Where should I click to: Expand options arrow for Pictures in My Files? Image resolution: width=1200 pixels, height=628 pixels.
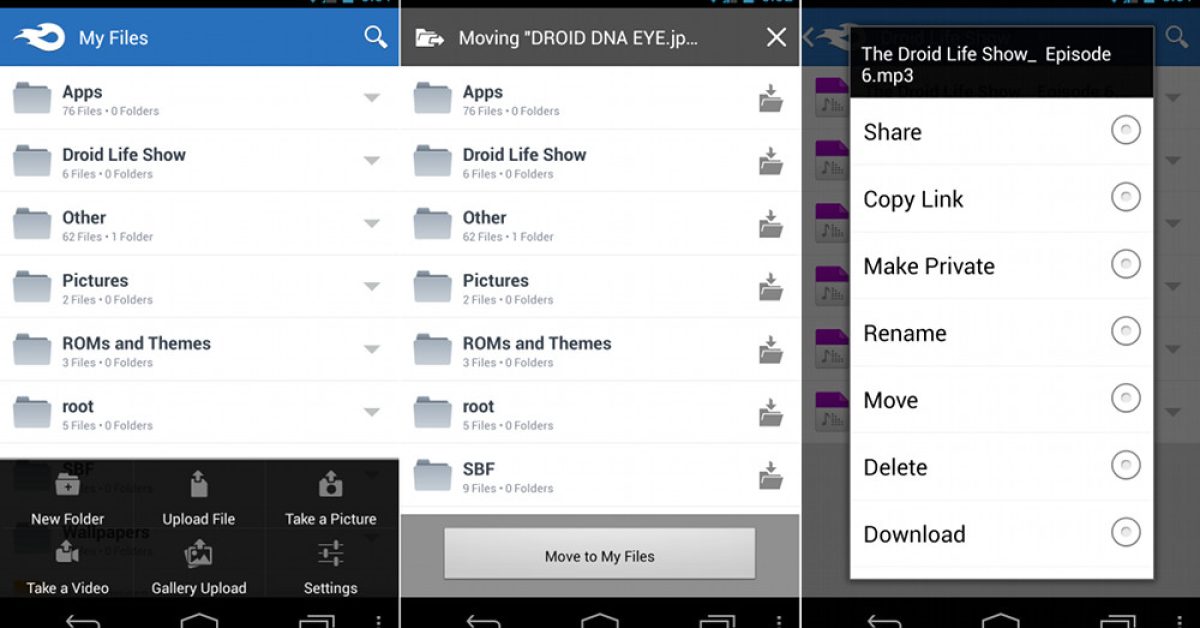click(x=372, y=287)
